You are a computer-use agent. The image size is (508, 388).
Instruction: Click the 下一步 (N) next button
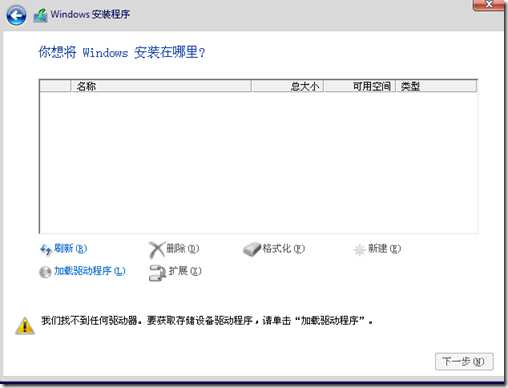464,361
